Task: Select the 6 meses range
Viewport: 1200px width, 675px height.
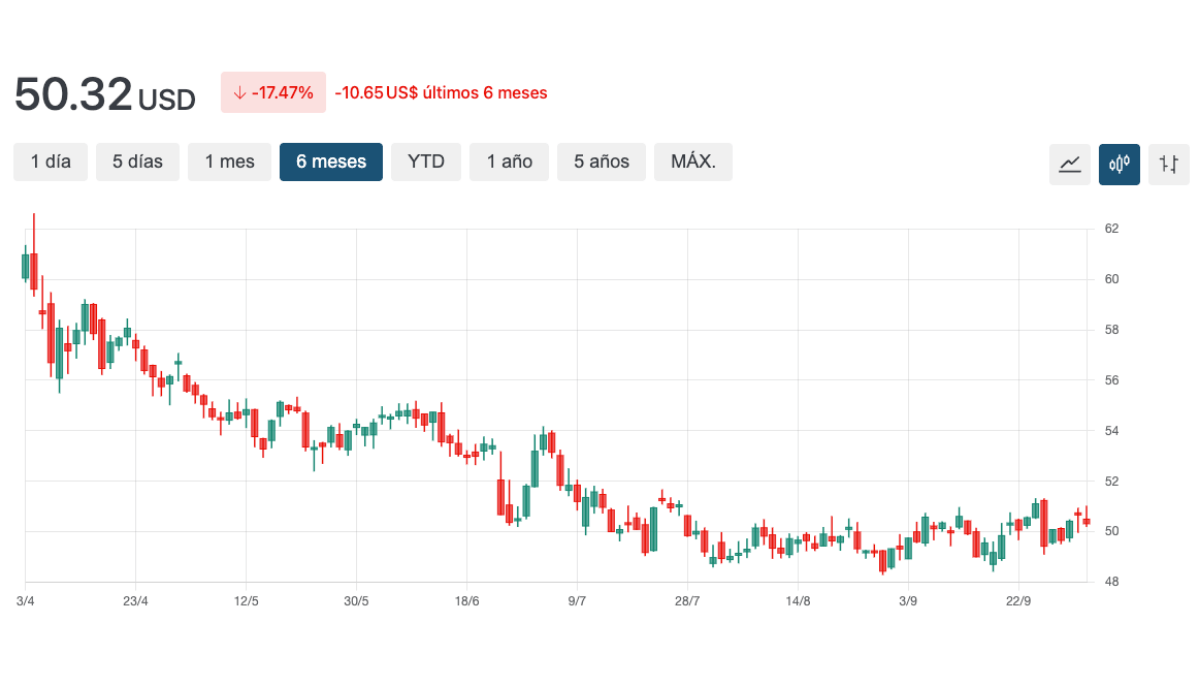Action: (331, 162)
